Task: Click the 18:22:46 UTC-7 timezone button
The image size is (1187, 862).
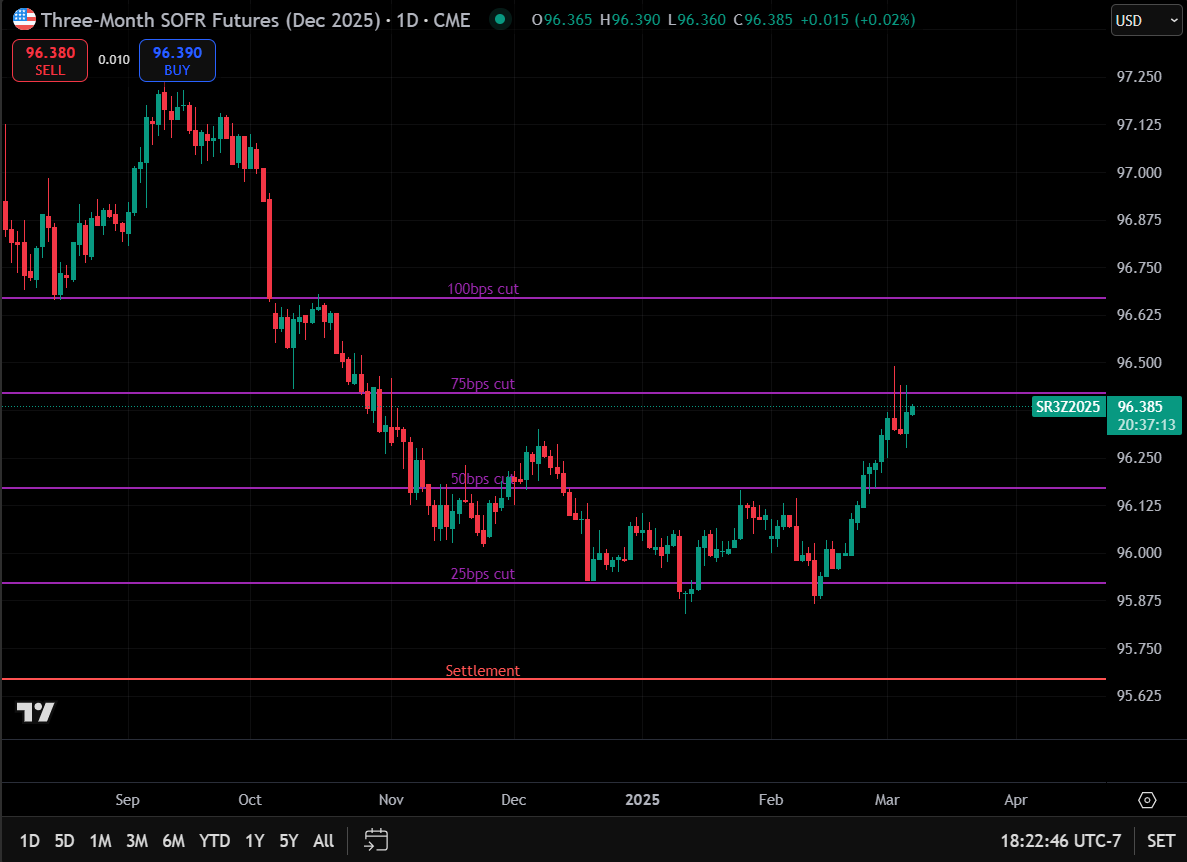Action: point(1061,841)
